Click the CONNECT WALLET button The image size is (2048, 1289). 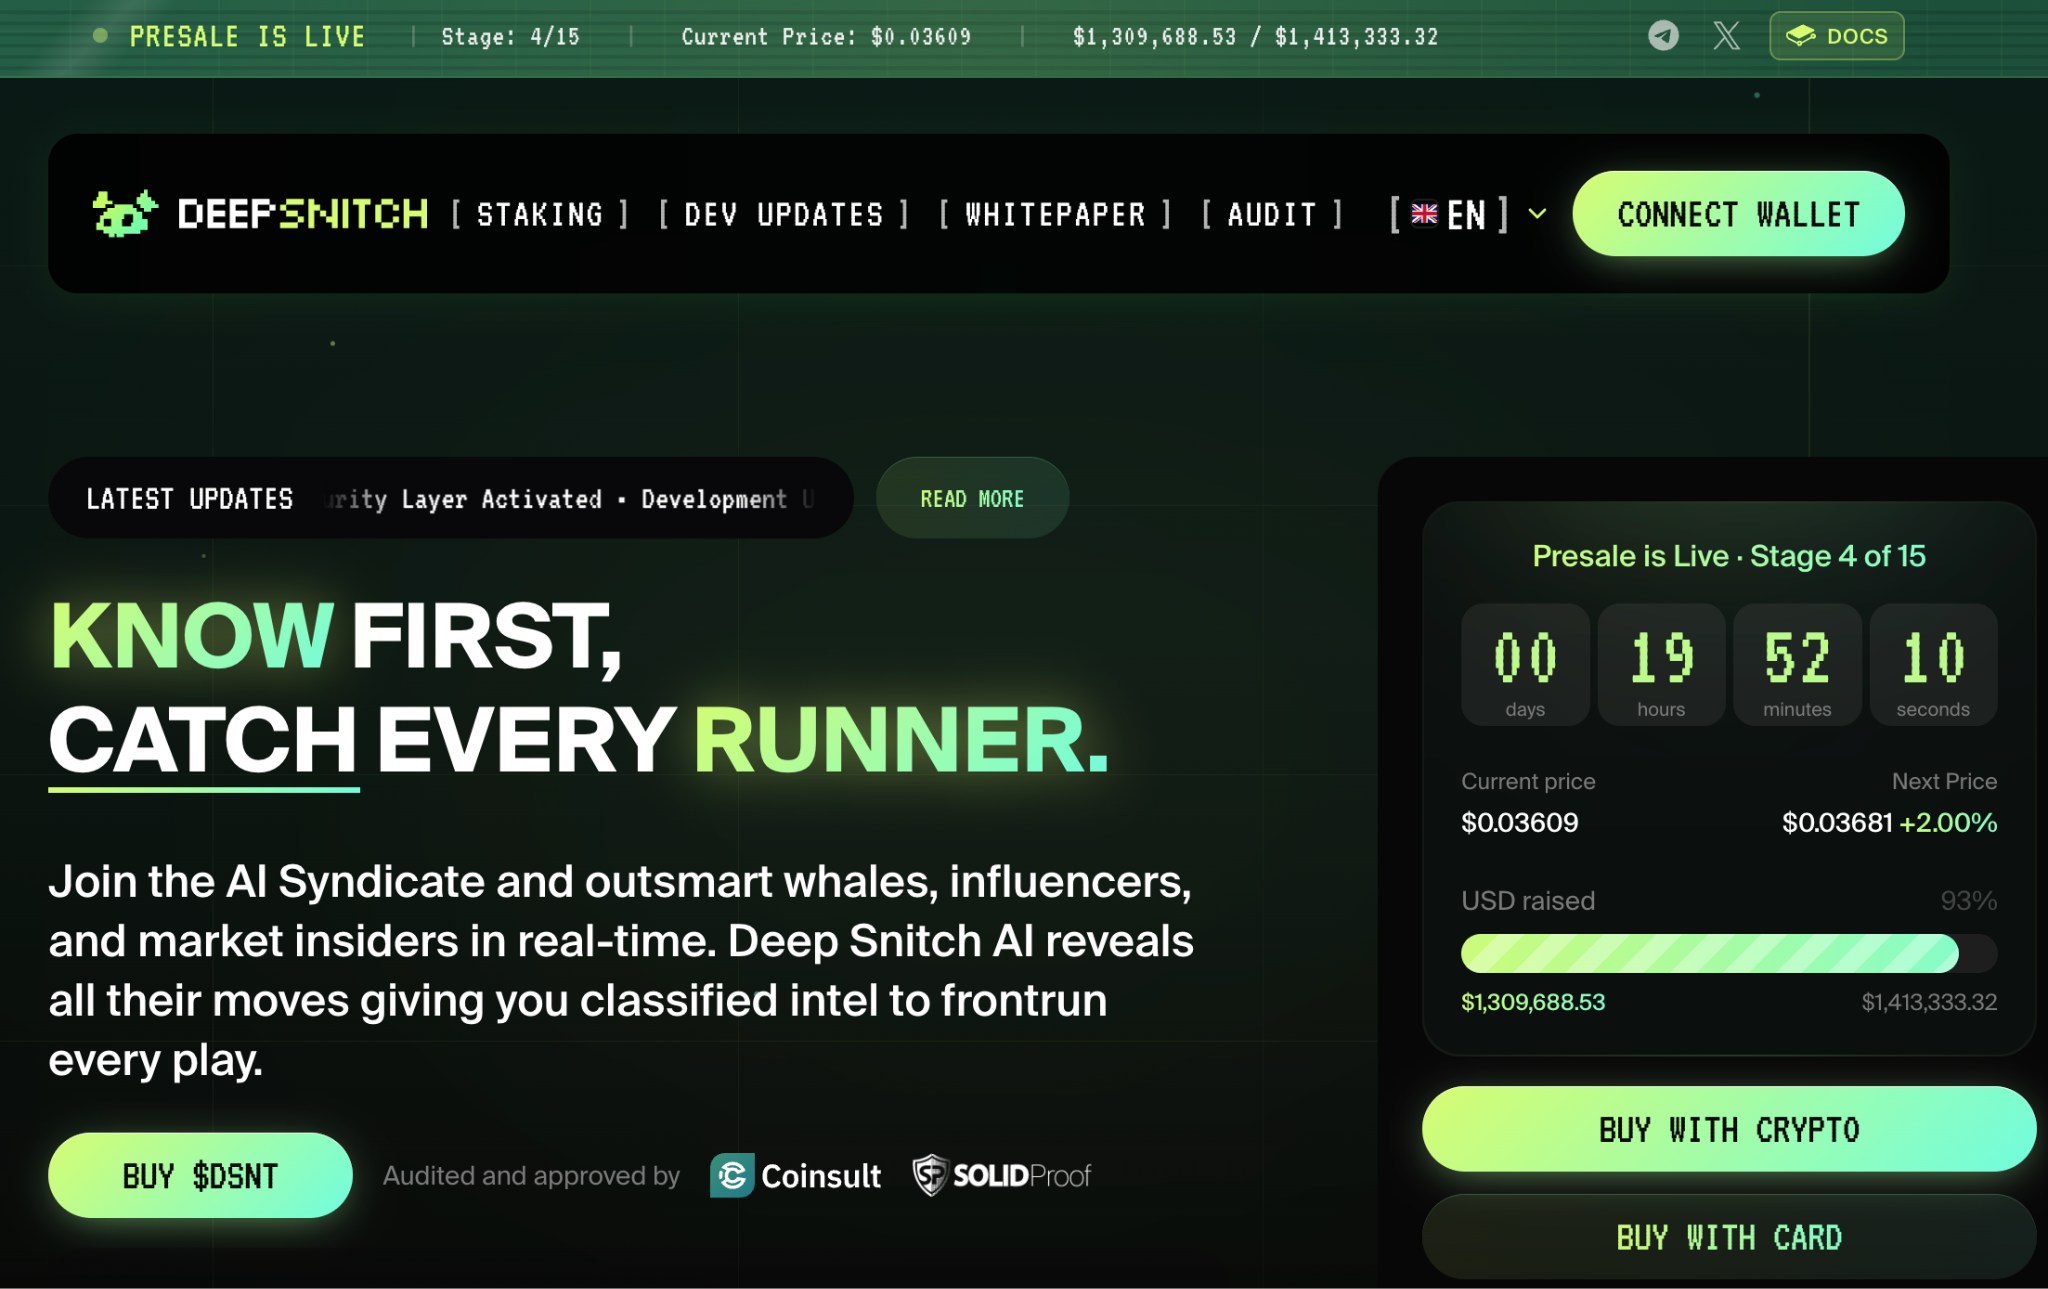(x=1738, y=214)
